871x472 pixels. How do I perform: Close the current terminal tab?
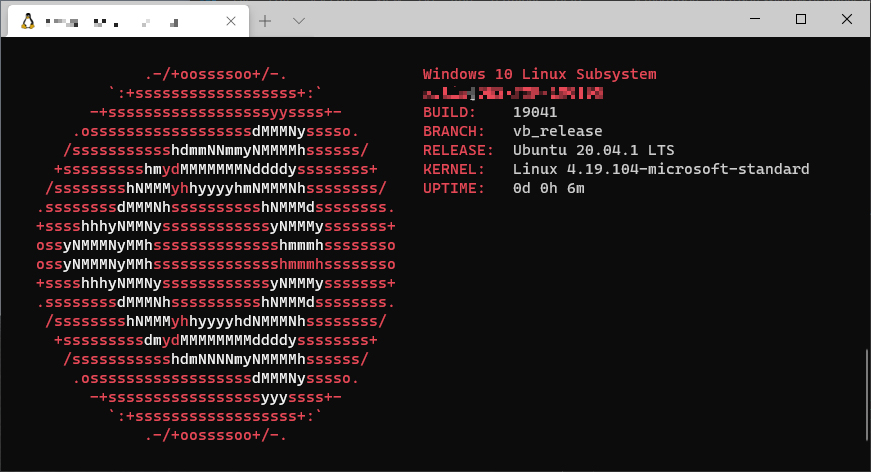[x=231, y=21]
